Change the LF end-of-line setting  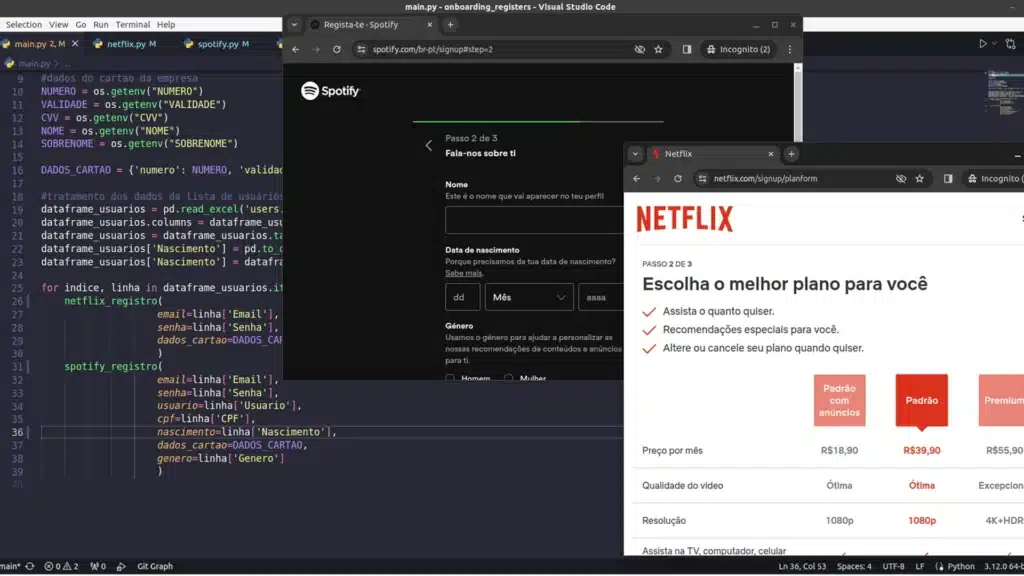coord(920,567)
